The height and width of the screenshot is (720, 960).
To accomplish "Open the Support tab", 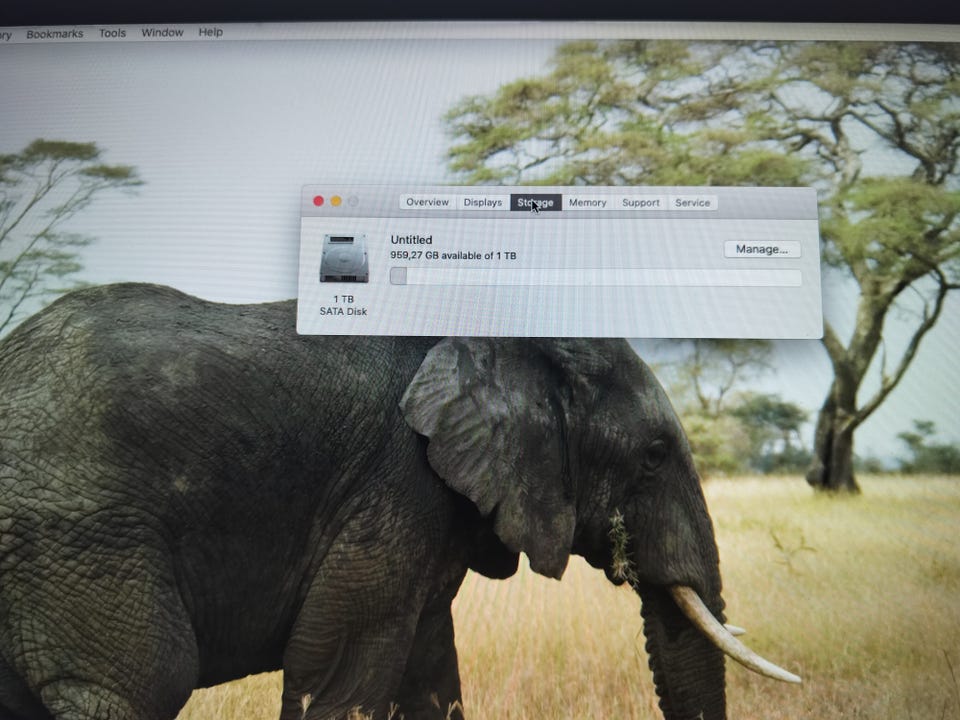I will click(x=640, y=203).
